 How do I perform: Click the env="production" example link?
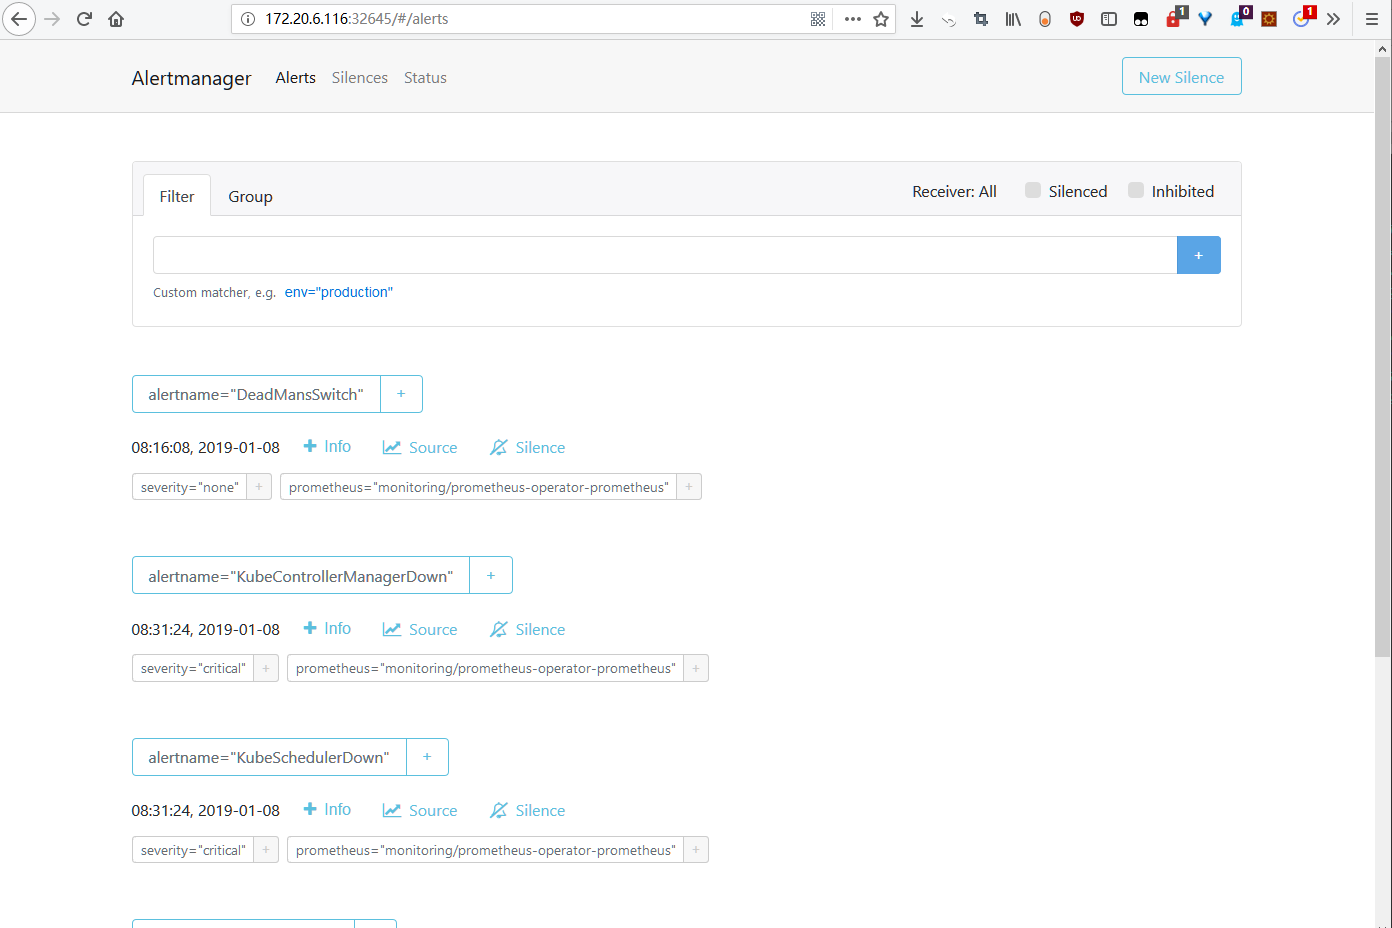click(x=338, y=292)
